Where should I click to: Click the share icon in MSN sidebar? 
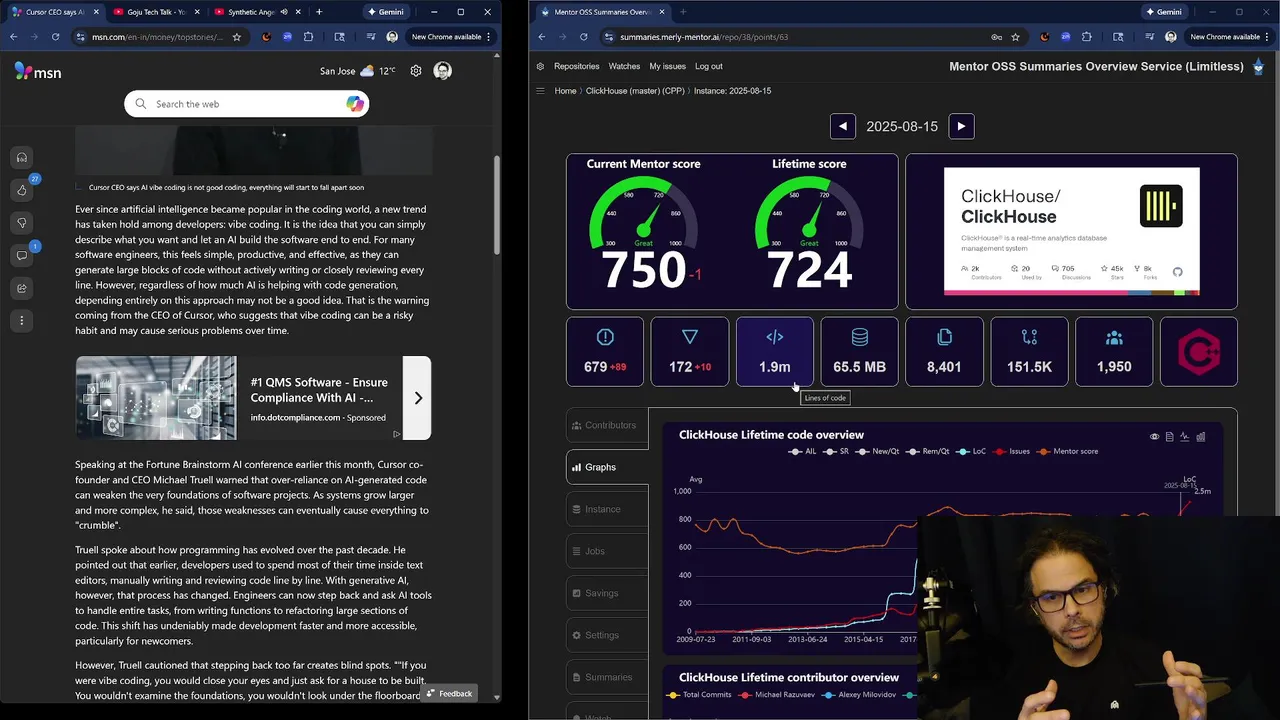coord(22,288)
